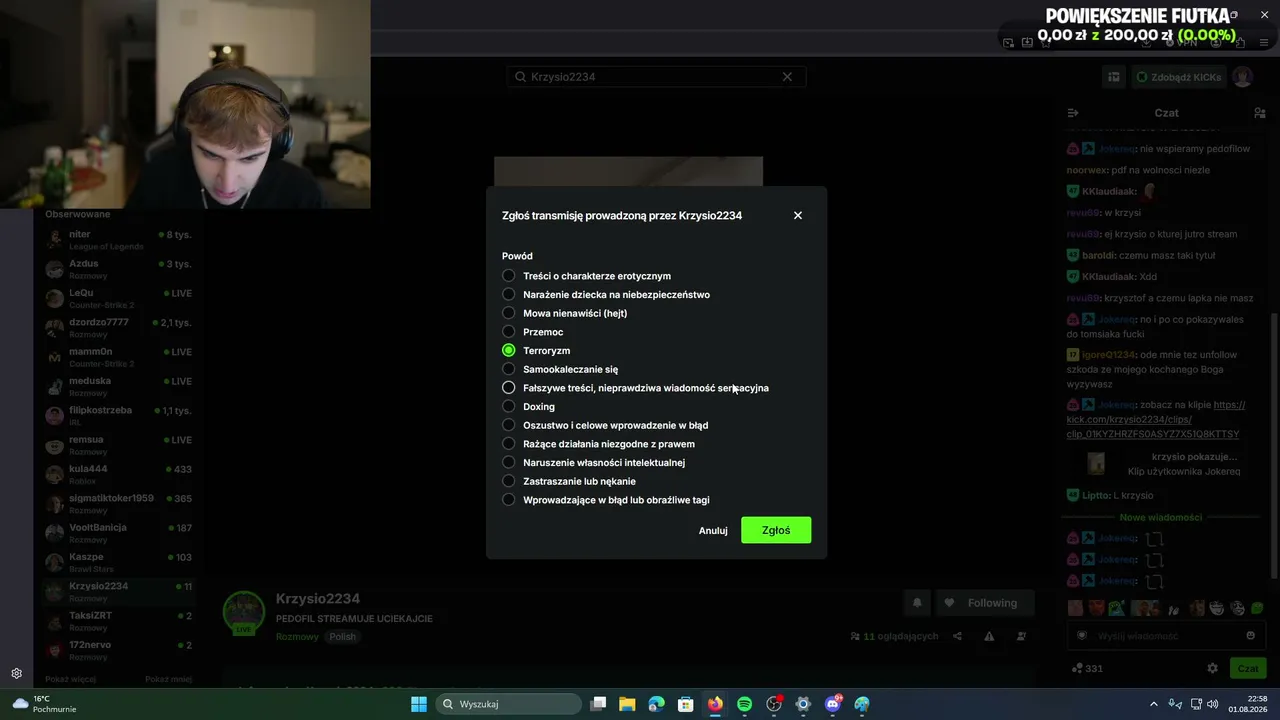This screenshot has height=720, width=1280.
Task: Select the 'Terroryzm' radio button
Action: 509,351
